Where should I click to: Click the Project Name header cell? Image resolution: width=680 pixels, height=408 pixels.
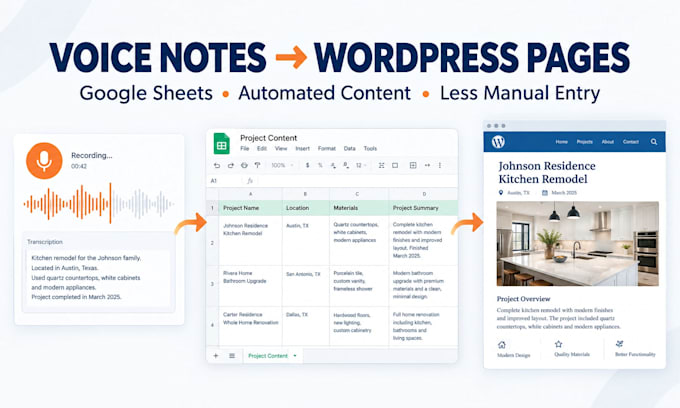250,208
